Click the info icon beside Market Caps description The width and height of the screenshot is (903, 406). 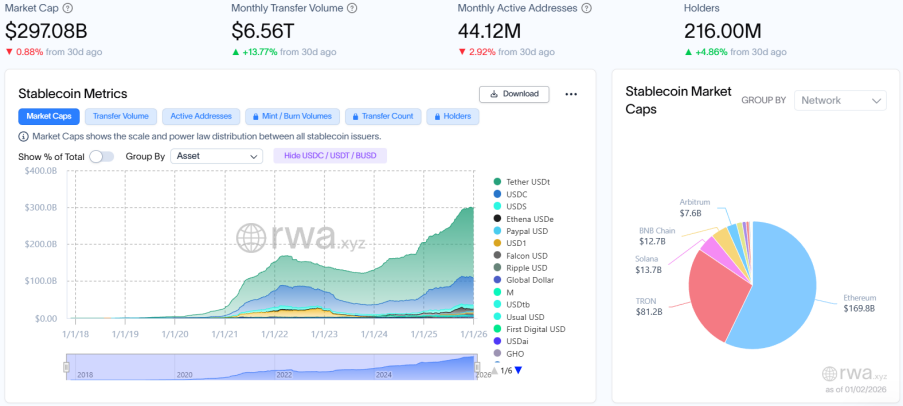(23, 136)
